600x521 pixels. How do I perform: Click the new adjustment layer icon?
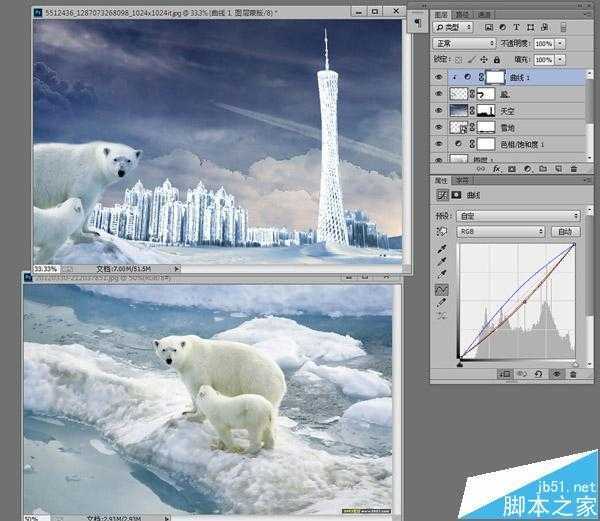(x=528, y=169)
